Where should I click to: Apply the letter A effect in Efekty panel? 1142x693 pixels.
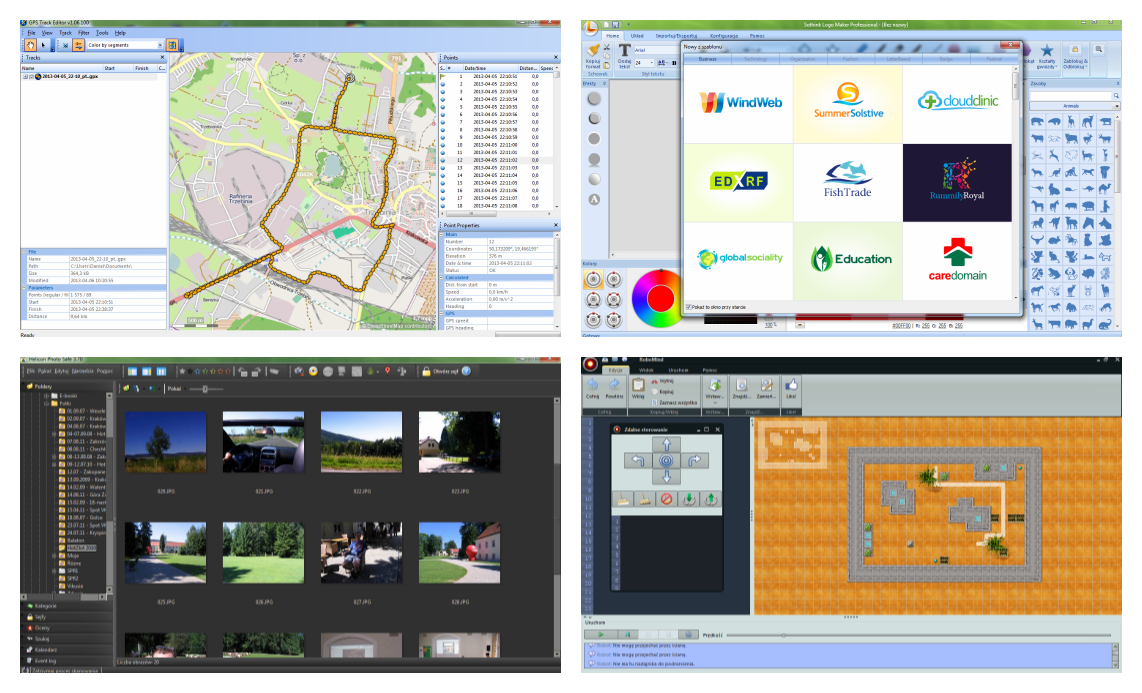point(594,199)
